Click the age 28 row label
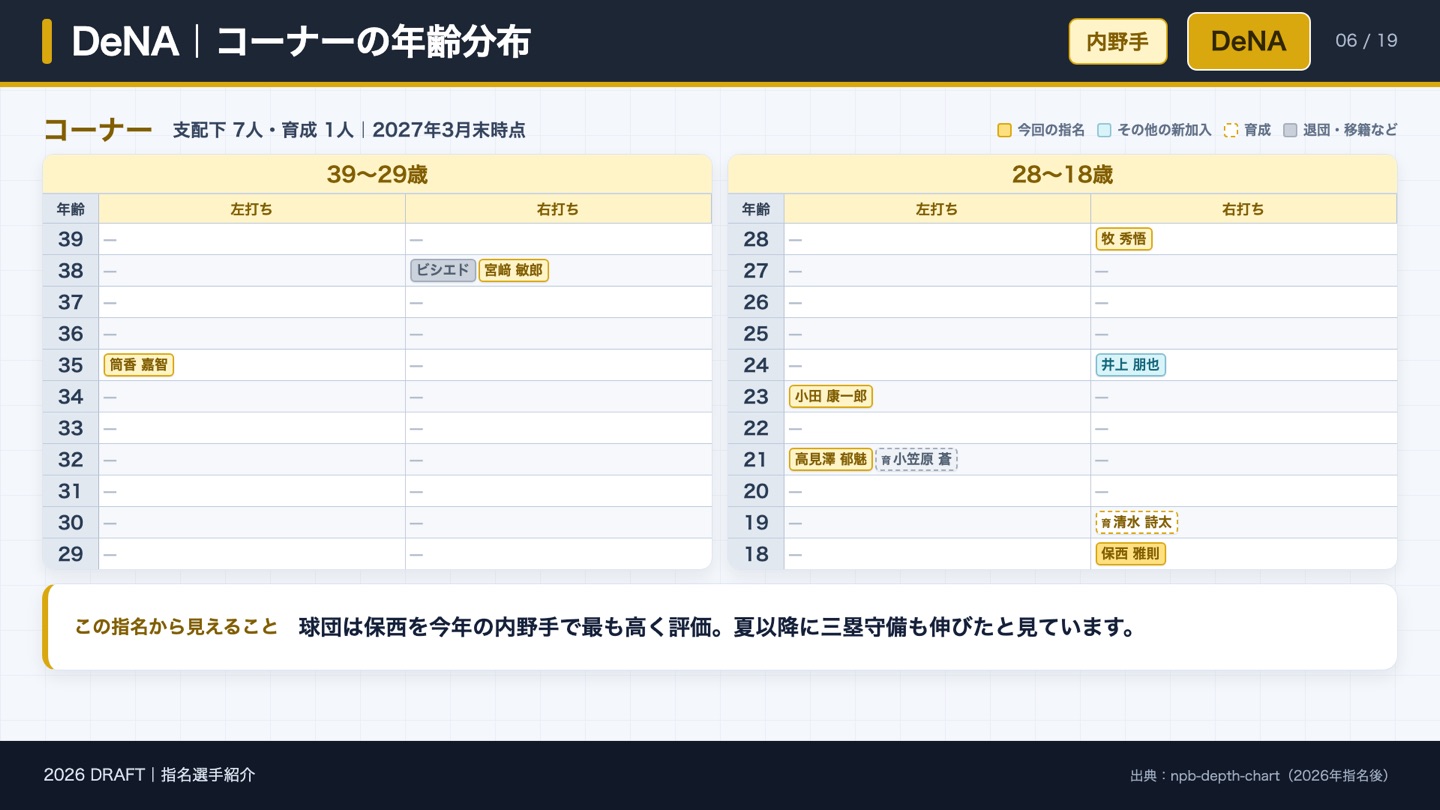 pyautogui.click(x=756, y=239)
